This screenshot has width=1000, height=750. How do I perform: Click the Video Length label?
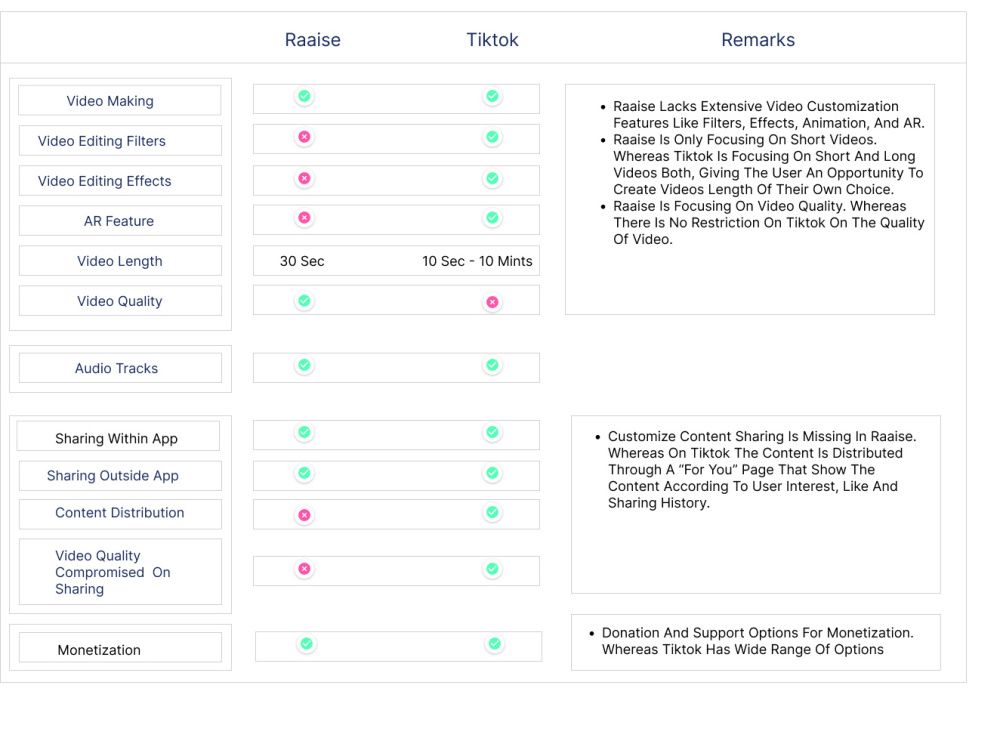pos(120,261)
